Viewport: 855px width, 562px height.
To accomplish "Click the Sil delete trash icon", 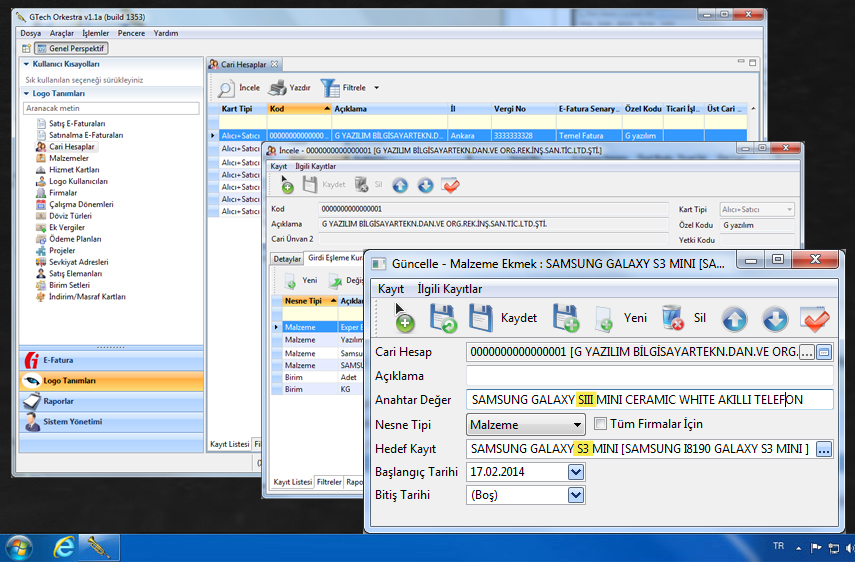I will click(x=673, y=318).
